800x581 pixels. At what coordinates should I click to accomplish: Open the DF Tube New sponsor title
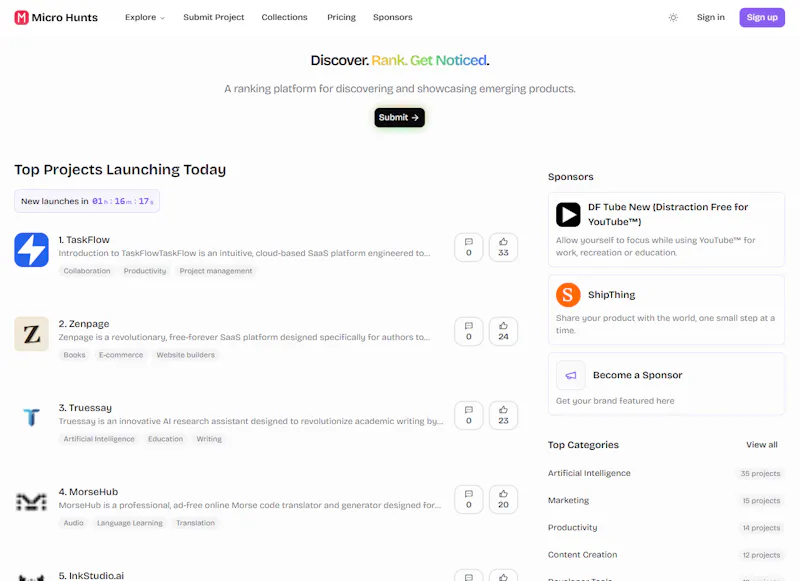click(x=668, y=214)
